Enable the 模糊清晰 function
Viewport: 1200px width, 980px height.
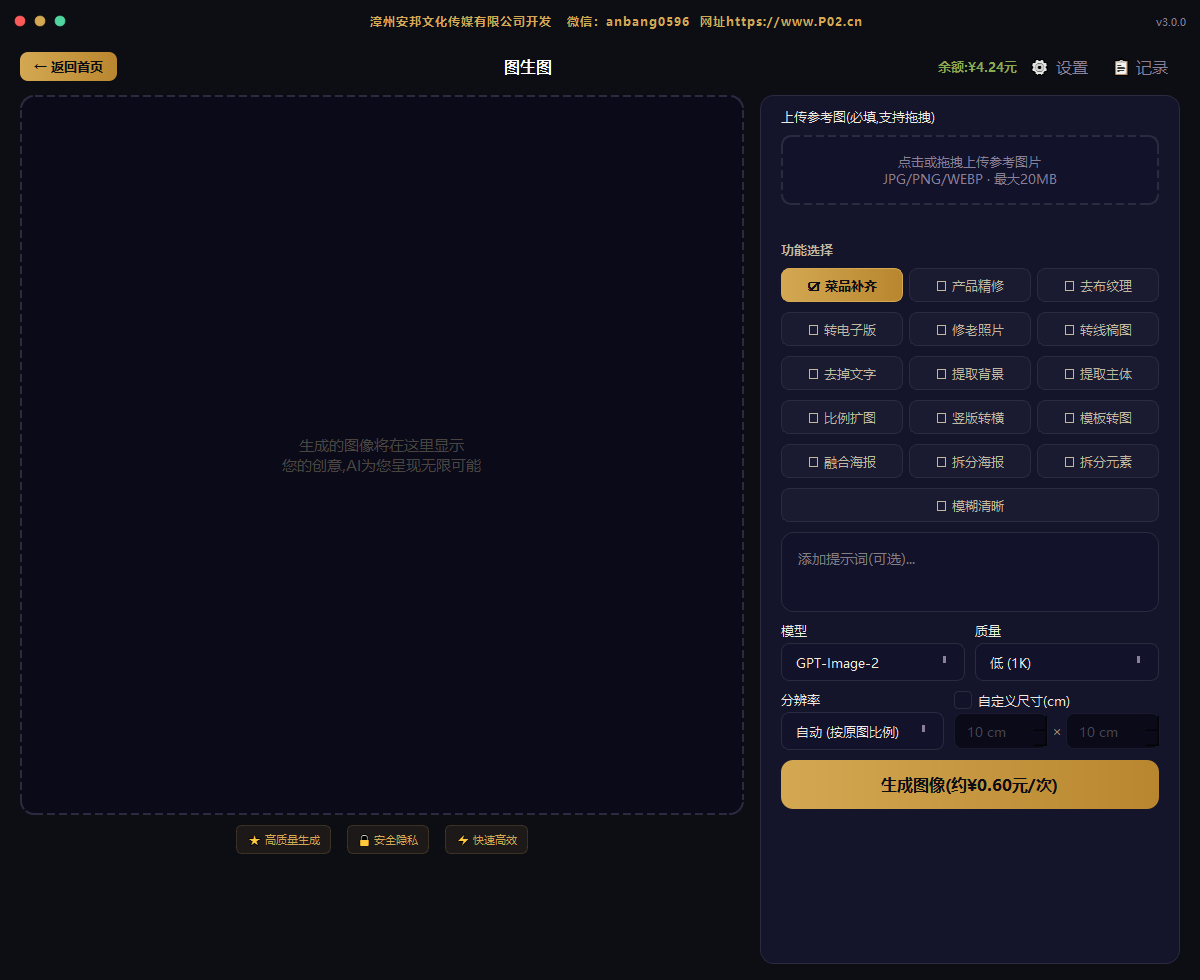click(x=970, y=505)
